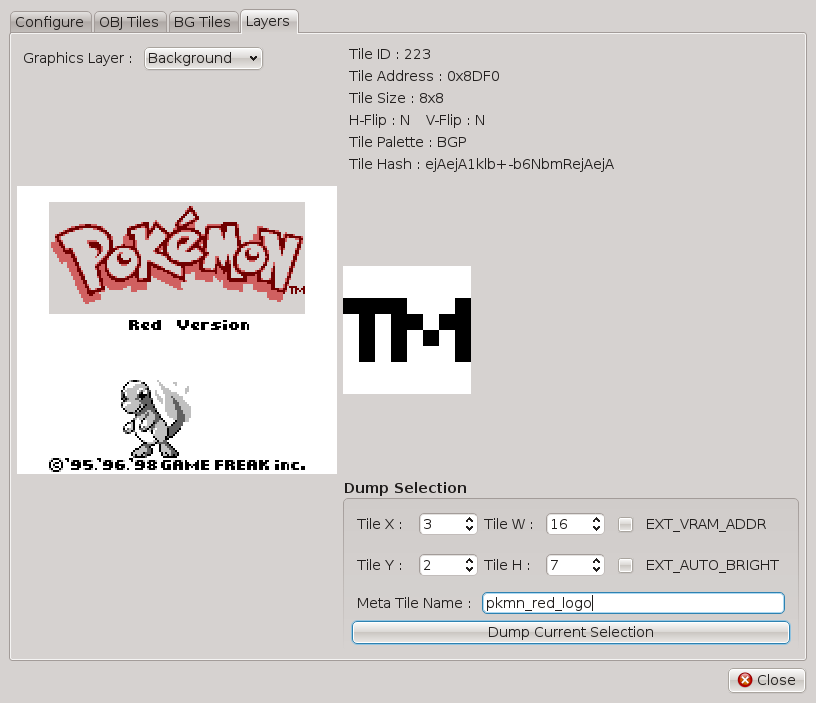816x703 pixels.
Task: Enable the EXT_VRAM_ADDR checkbox
Action: (x=626, y=525)
